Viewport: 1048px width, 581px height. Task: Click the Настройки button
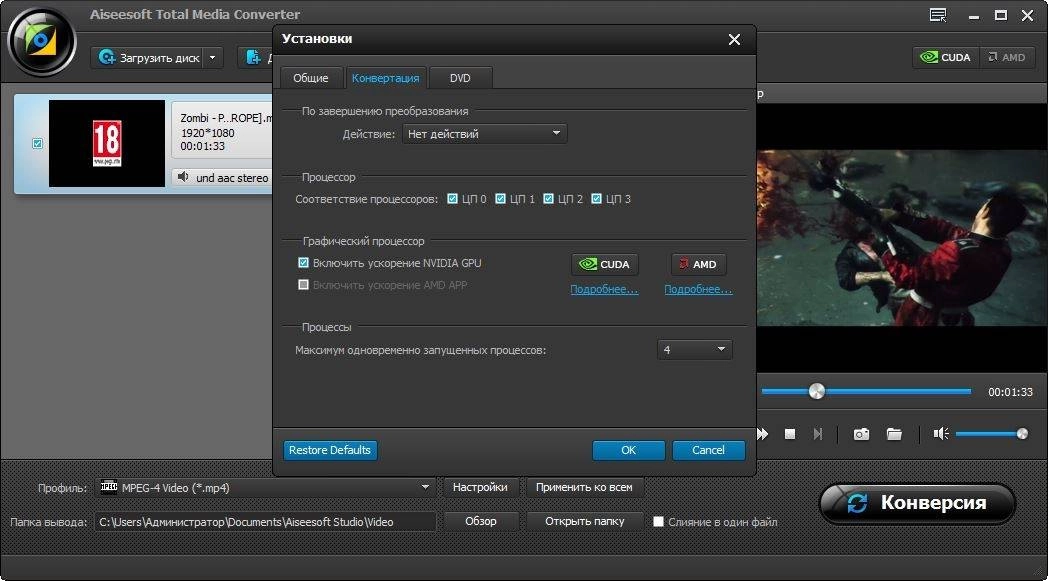480,487
